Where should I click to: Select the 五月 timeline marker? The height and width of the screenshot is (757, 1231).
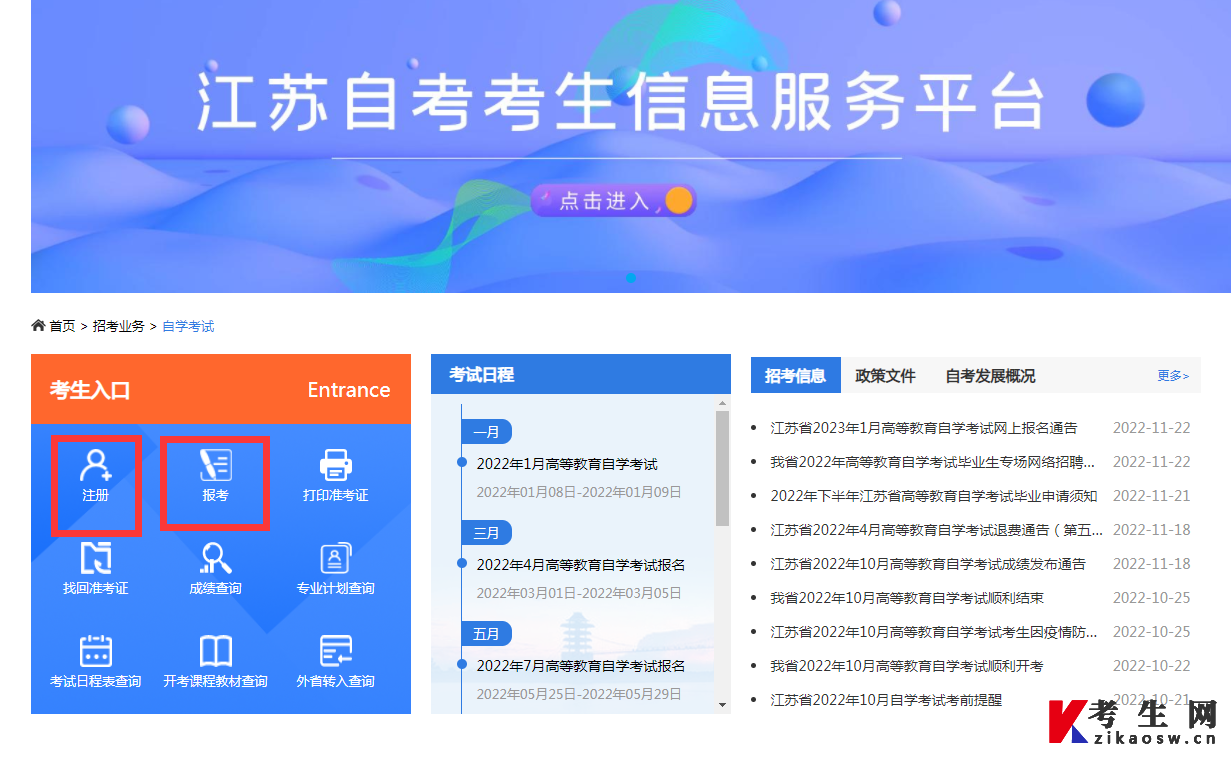[x=487, y=634]
